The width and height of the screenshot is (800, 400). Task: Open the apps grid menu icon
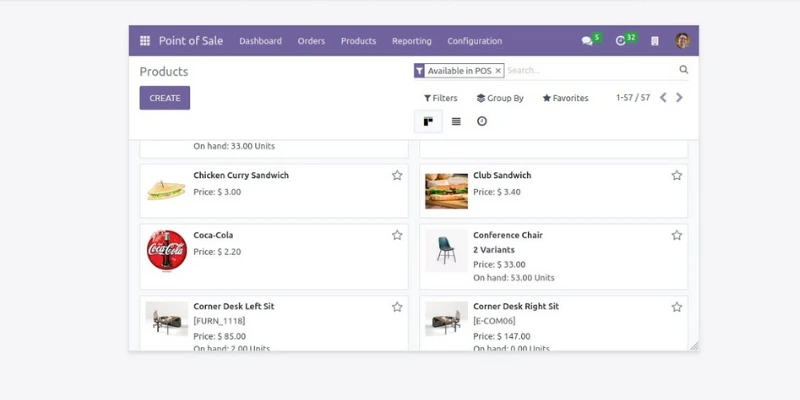point(145,41)
